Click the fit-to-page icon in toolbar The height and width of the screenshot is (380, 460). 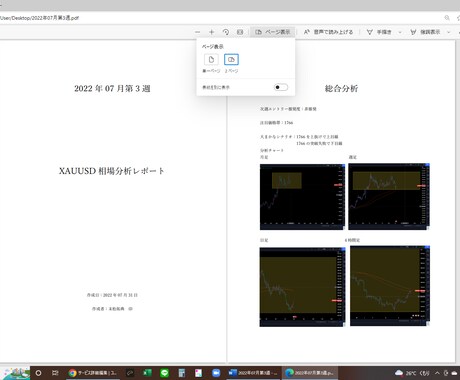coord(240,32)
